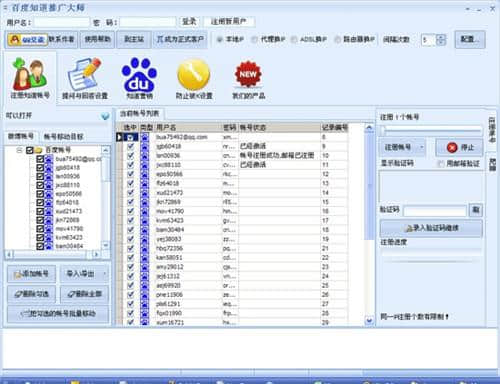Click the verification code input field

(435, 210)
